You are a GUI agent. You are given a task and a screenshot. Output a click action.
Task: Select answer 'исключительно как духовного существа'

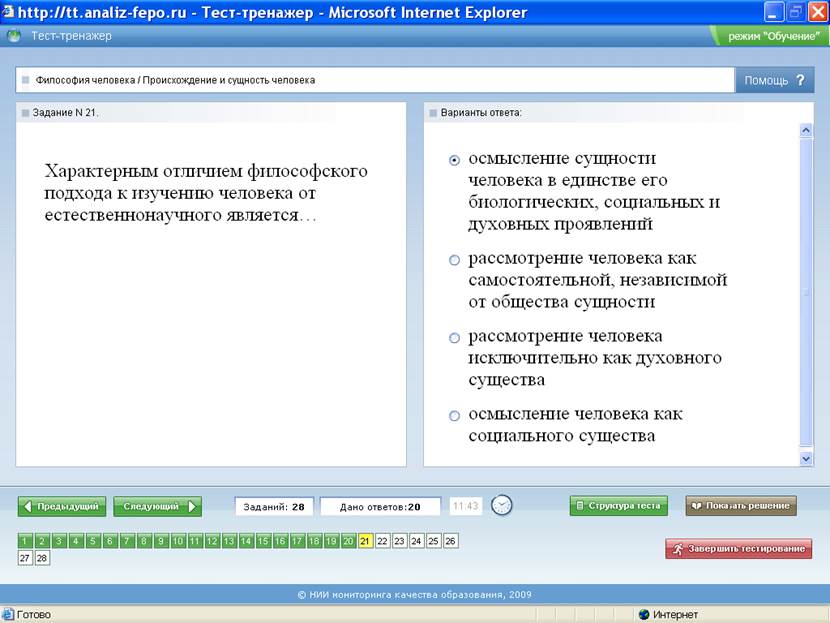tap(454, 338)
